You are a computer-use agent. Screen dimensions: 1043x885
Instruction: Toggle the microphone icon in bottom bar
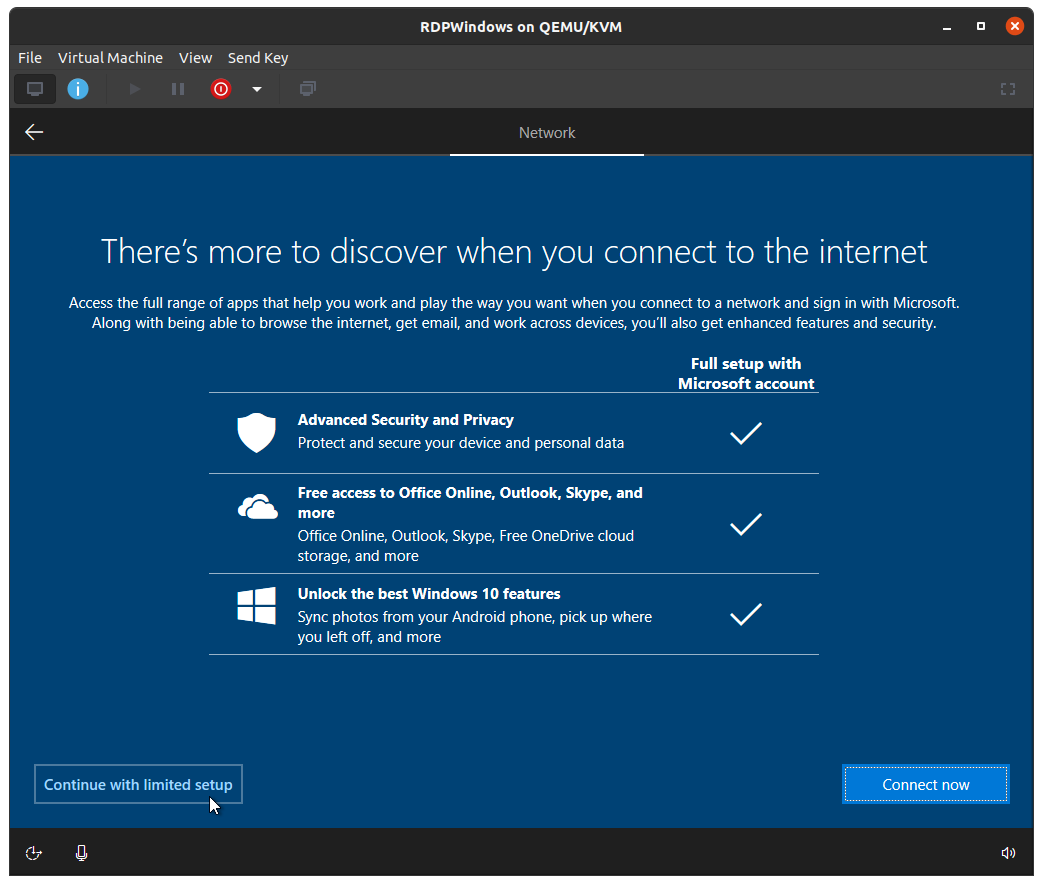coord(82,853)
